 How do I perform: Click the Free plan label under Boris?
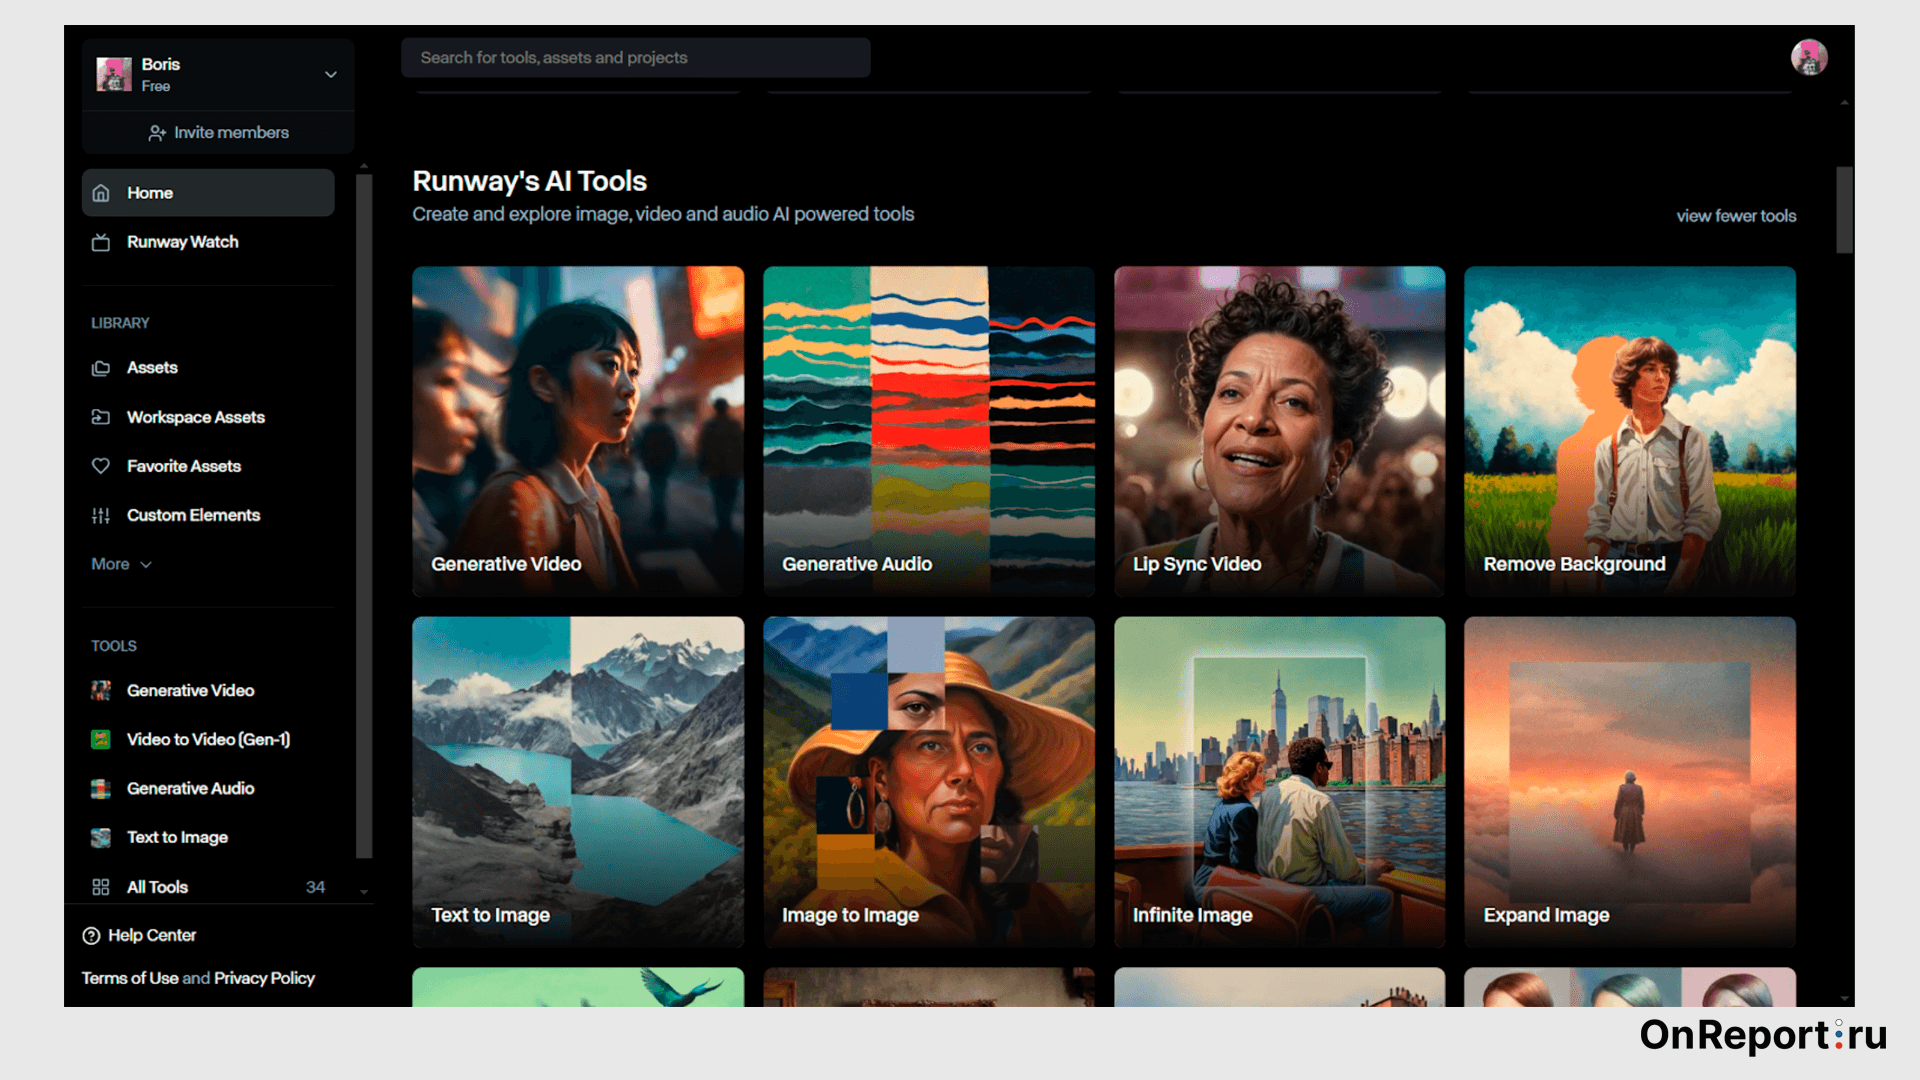click(x=156, y=86)
